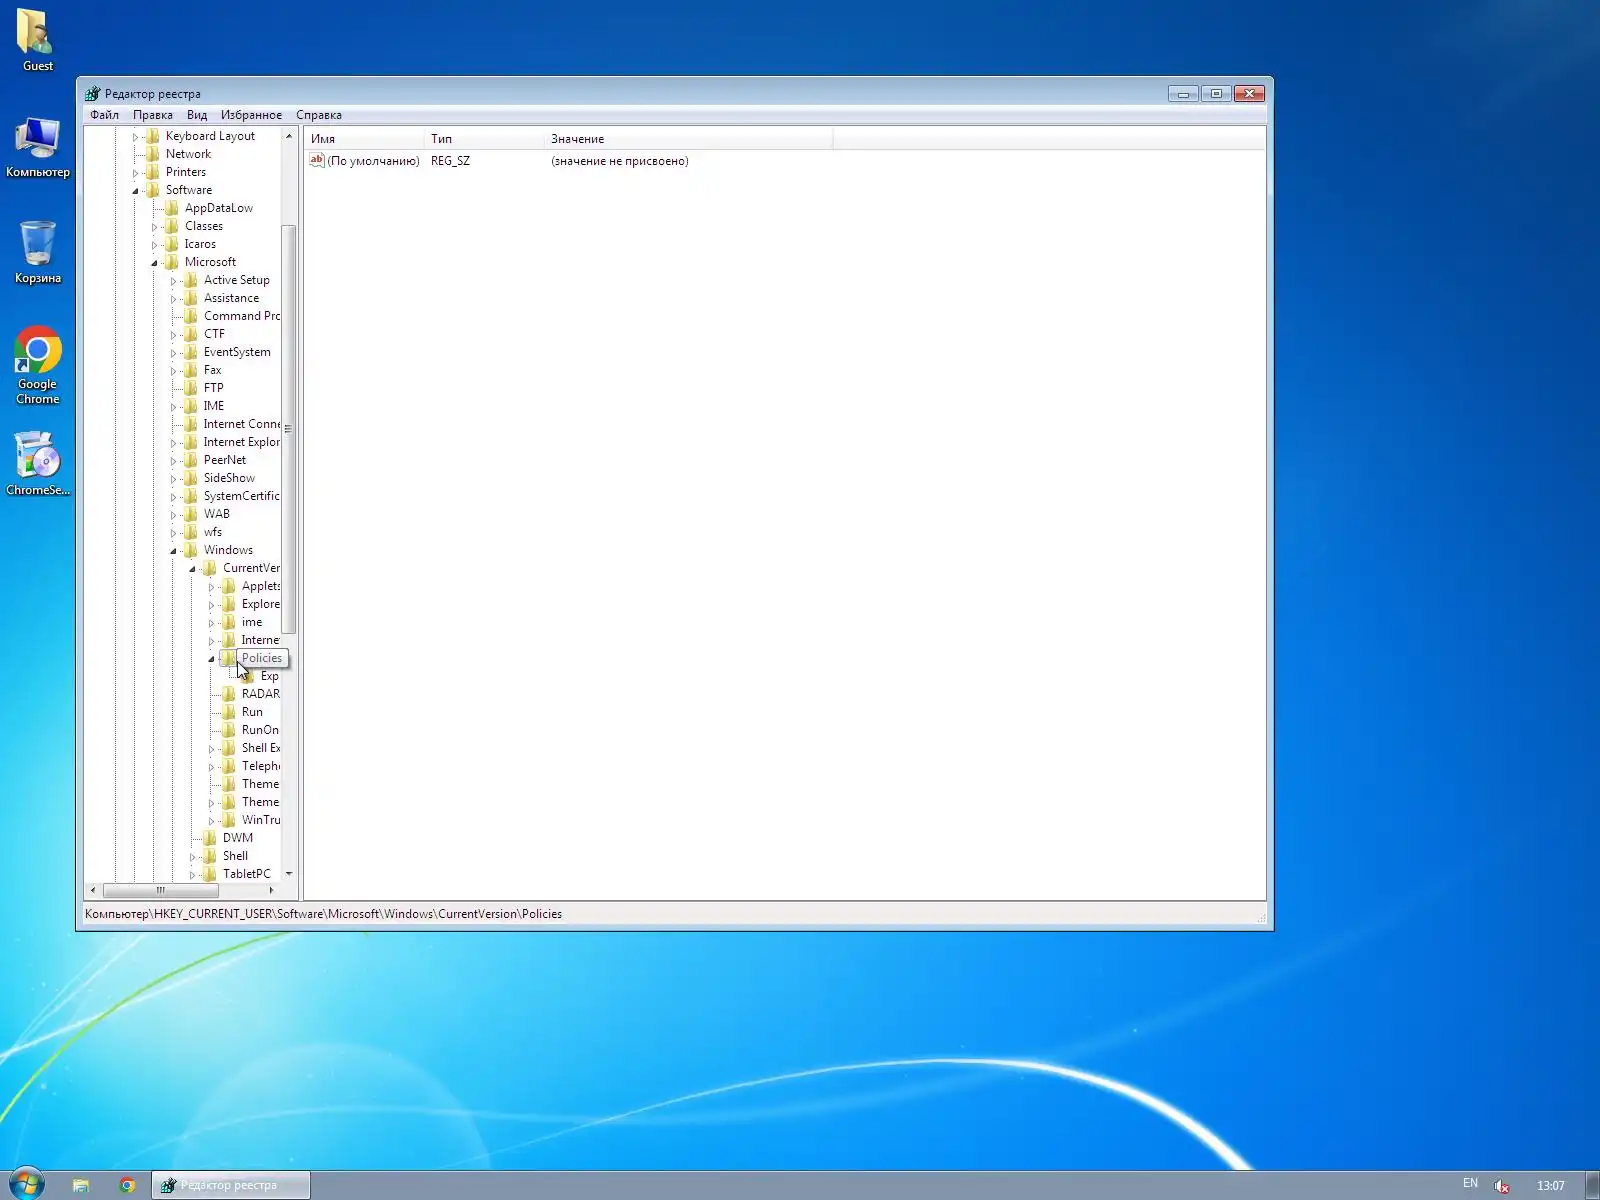
Task: Open the Вид menu
Action: [197, 115]
